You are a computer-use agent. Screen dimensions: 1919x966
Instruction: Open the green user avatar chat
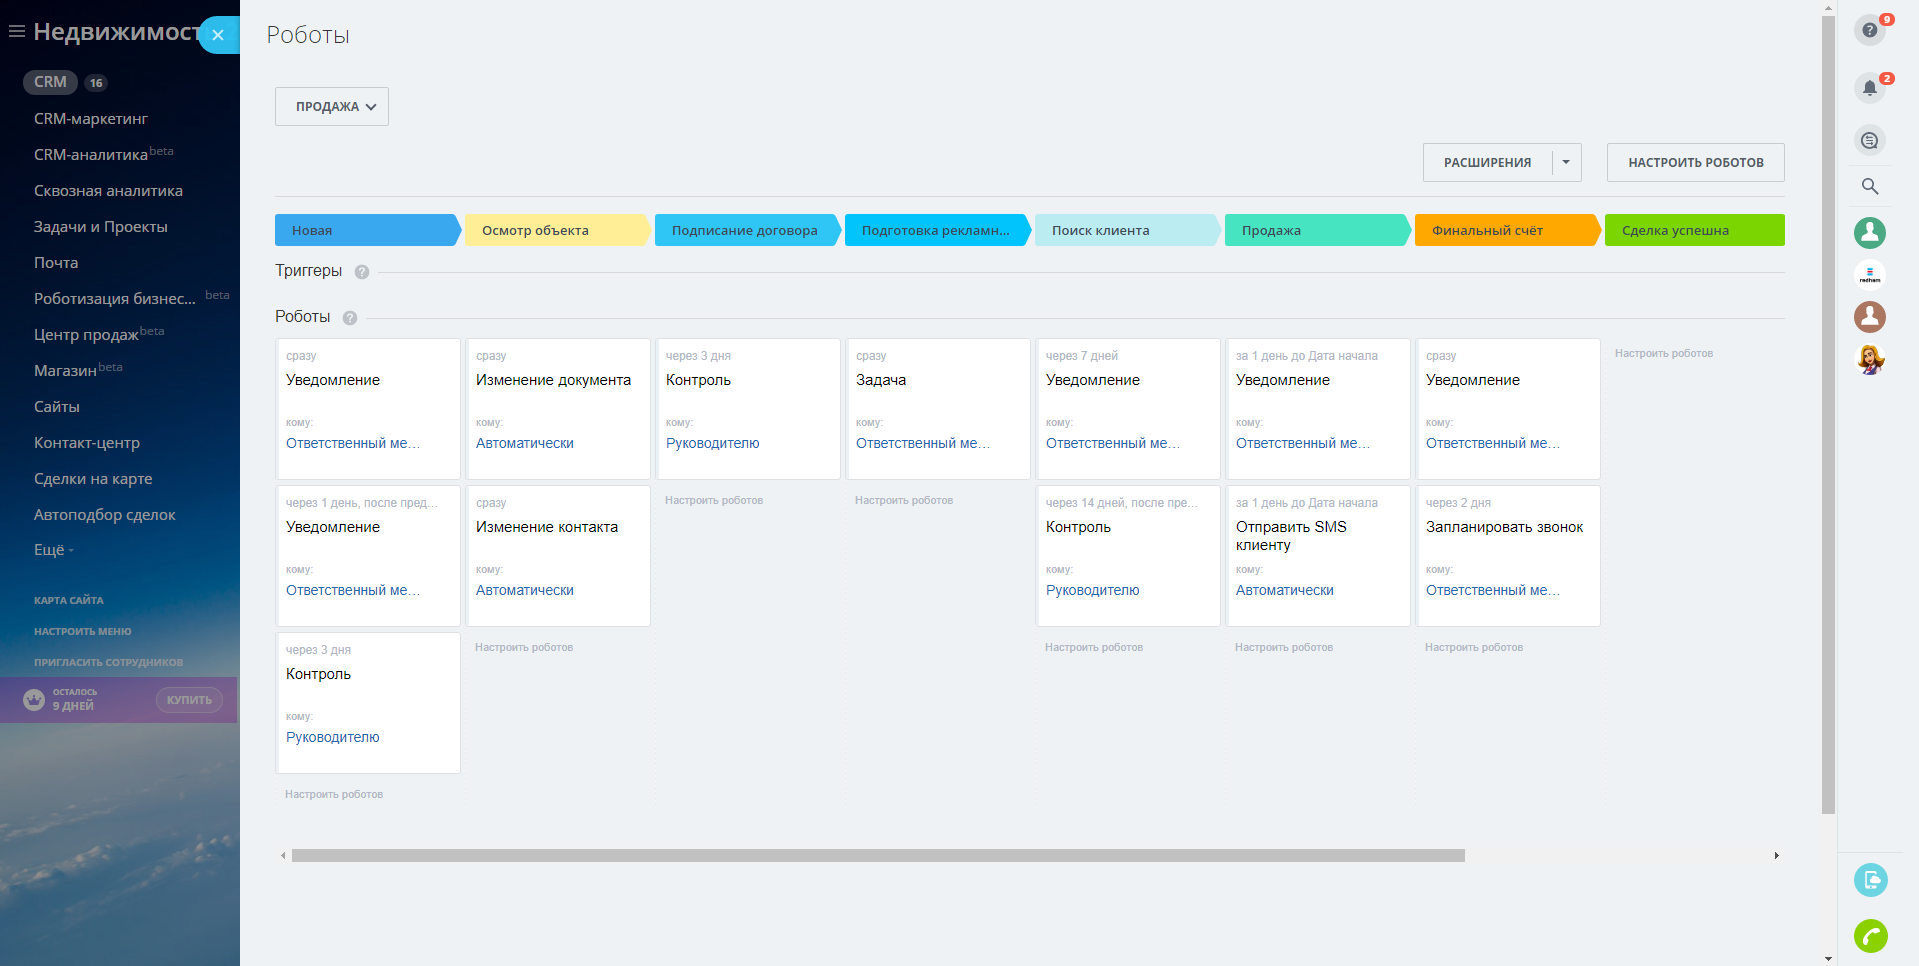pyautogui.click(x=1870, y=233)
